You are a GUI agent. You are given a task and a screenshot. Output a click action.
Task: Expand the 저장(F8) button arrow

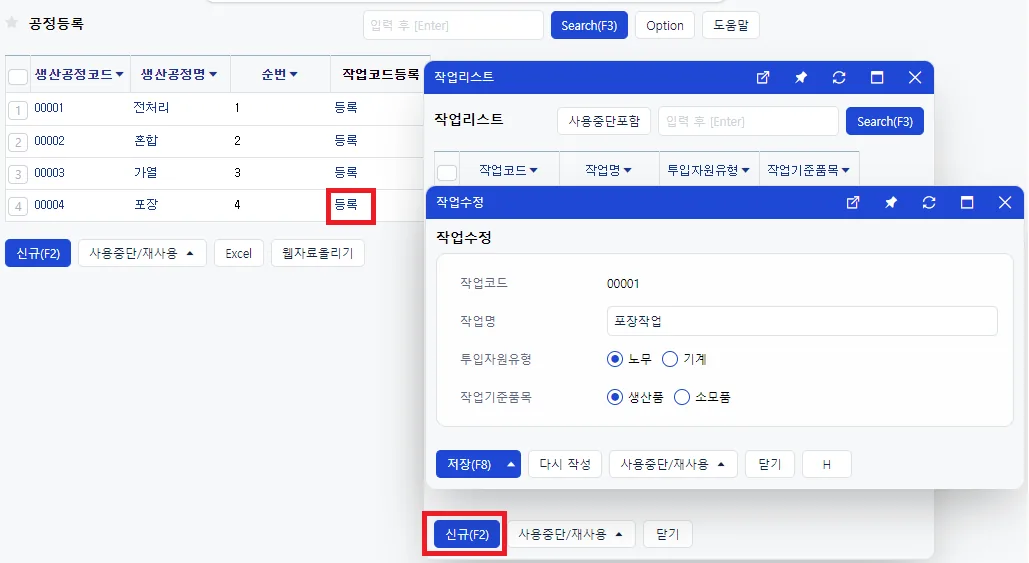pos(511,464)
